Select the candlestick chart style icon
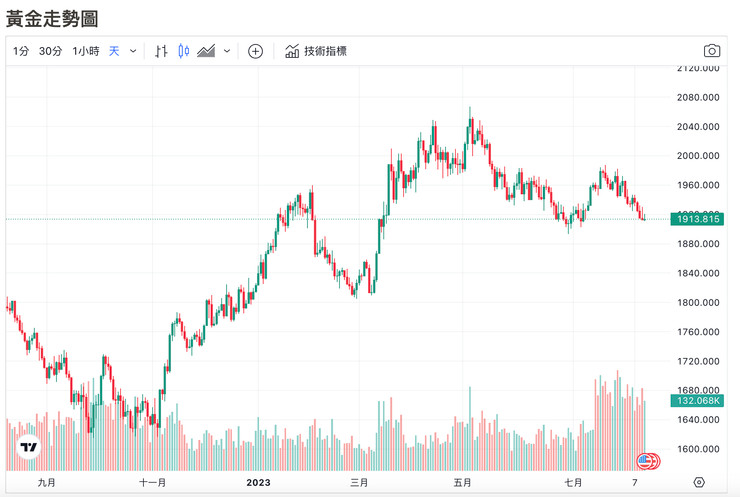The width and height of the screenshot is (740, 497). coord(183,51)
